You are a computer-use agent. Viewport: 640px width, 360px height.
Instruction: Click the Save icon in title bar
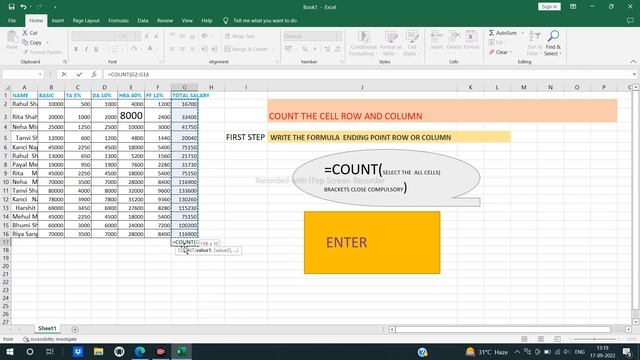[11, 7]
